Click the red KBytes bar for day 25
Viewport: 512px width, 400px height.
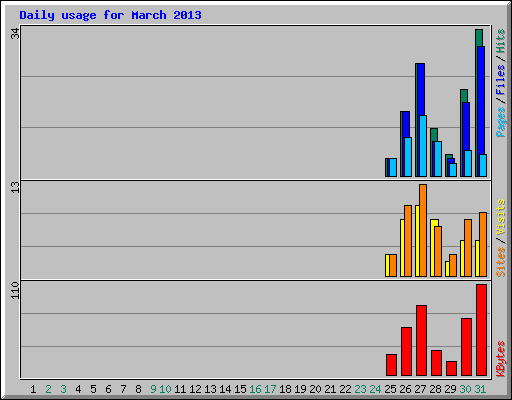click(391, 365)
